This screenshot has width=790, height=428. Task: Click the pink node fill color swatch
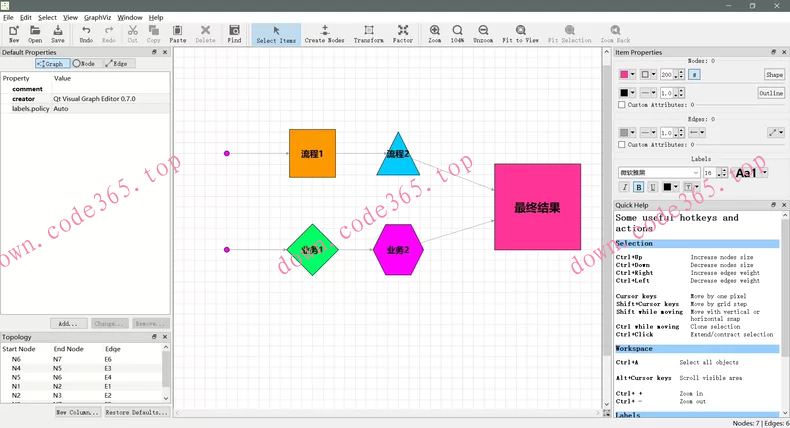pos(626,75)
